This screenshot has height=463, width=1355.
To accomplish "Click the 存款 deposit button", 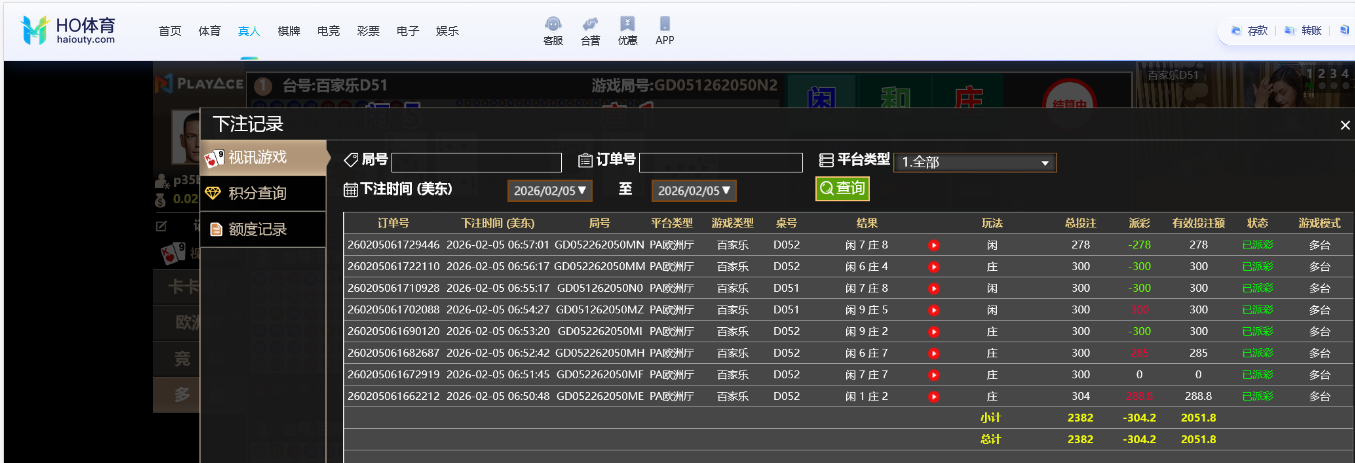I will pos(1250,31).
